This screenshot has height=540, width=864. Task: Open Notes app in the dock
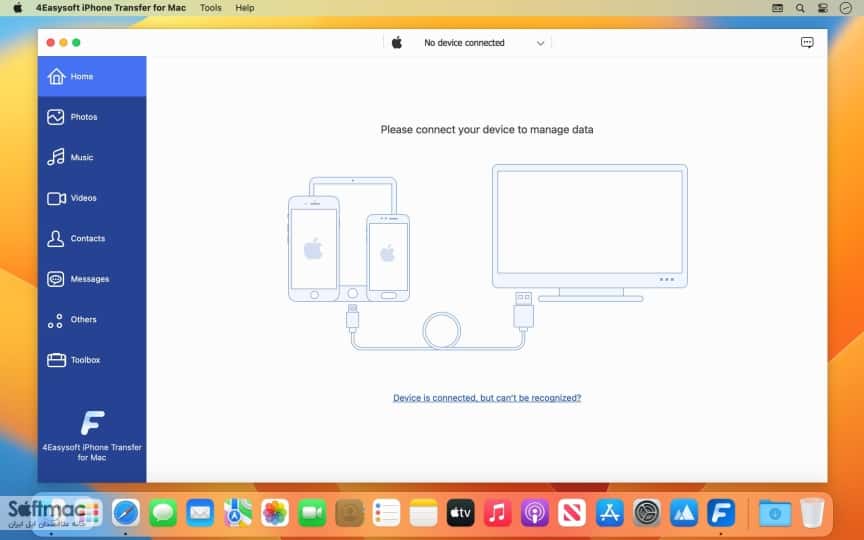click(x=423, y=513)
